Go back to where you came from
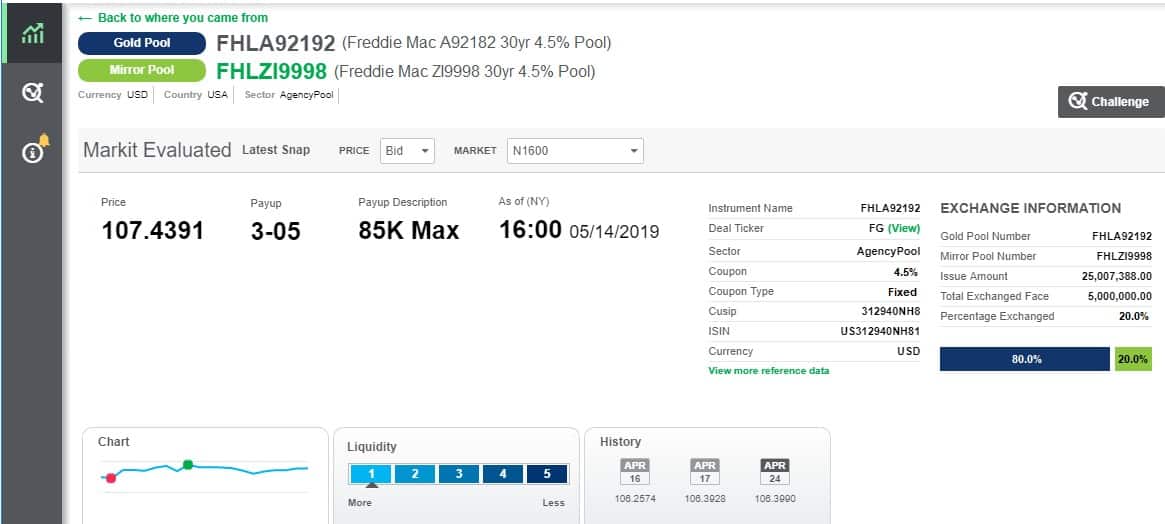Image resolution: width=1165 pixels, height=524 pixels. pos(173,17)
